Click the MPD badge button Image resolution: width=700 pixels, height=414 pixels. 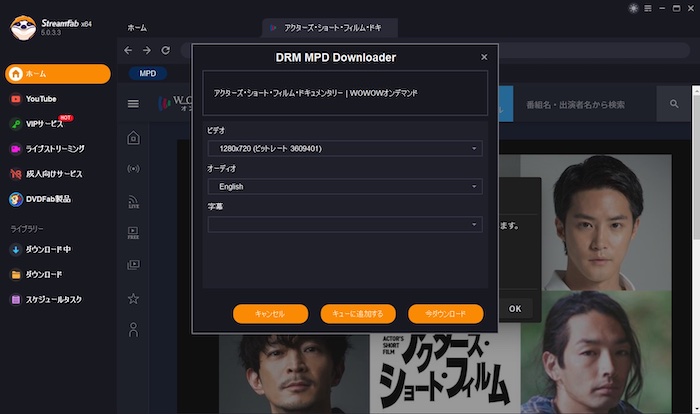tap(148, 73)
